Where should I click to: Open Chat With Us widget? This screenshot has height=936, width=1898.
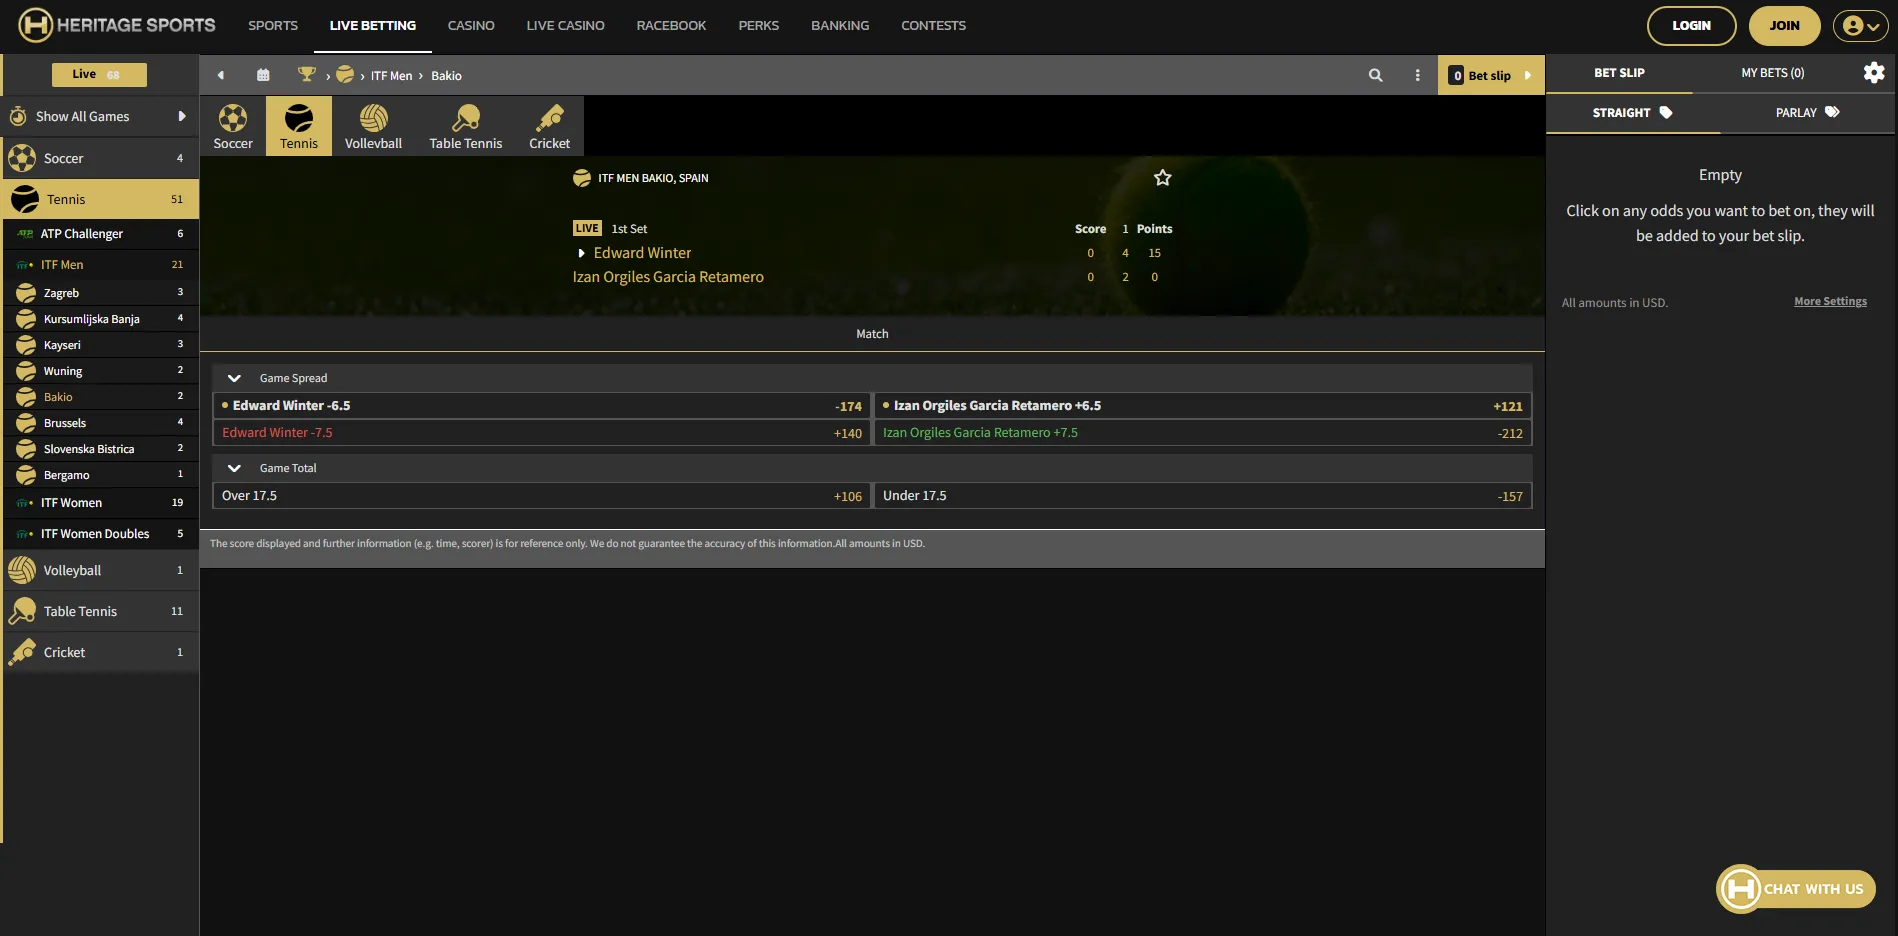pos(1796,889)
